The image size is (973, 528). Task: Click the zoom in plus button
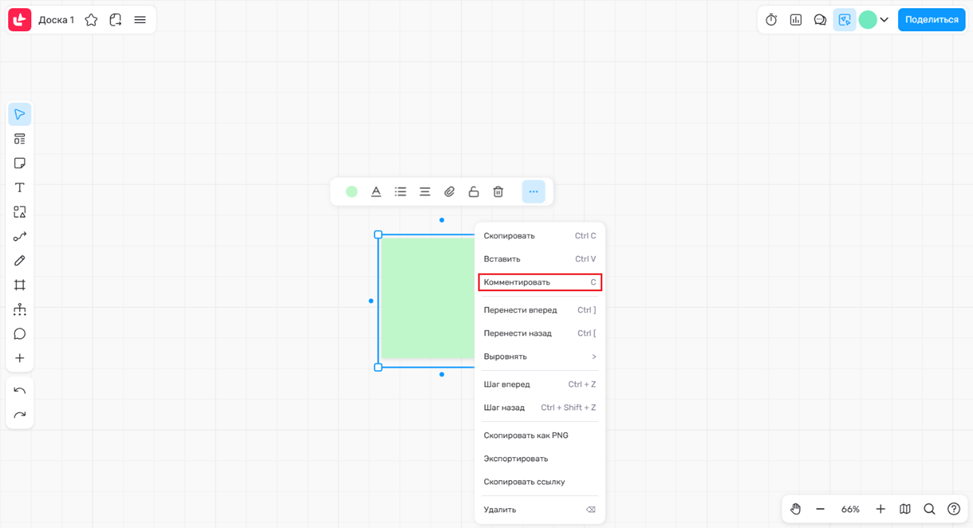pos(880,509)
